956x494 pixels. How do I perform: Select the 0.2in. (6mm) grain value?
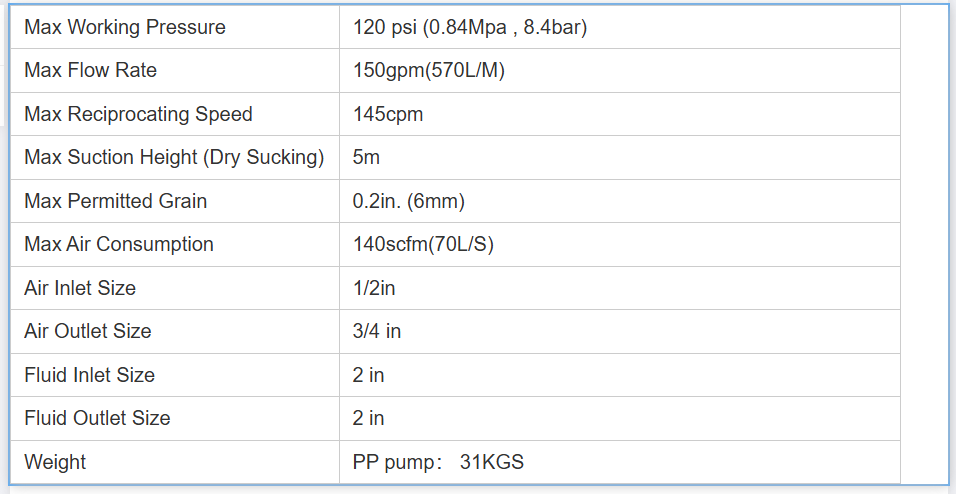(x=408, y=201)
